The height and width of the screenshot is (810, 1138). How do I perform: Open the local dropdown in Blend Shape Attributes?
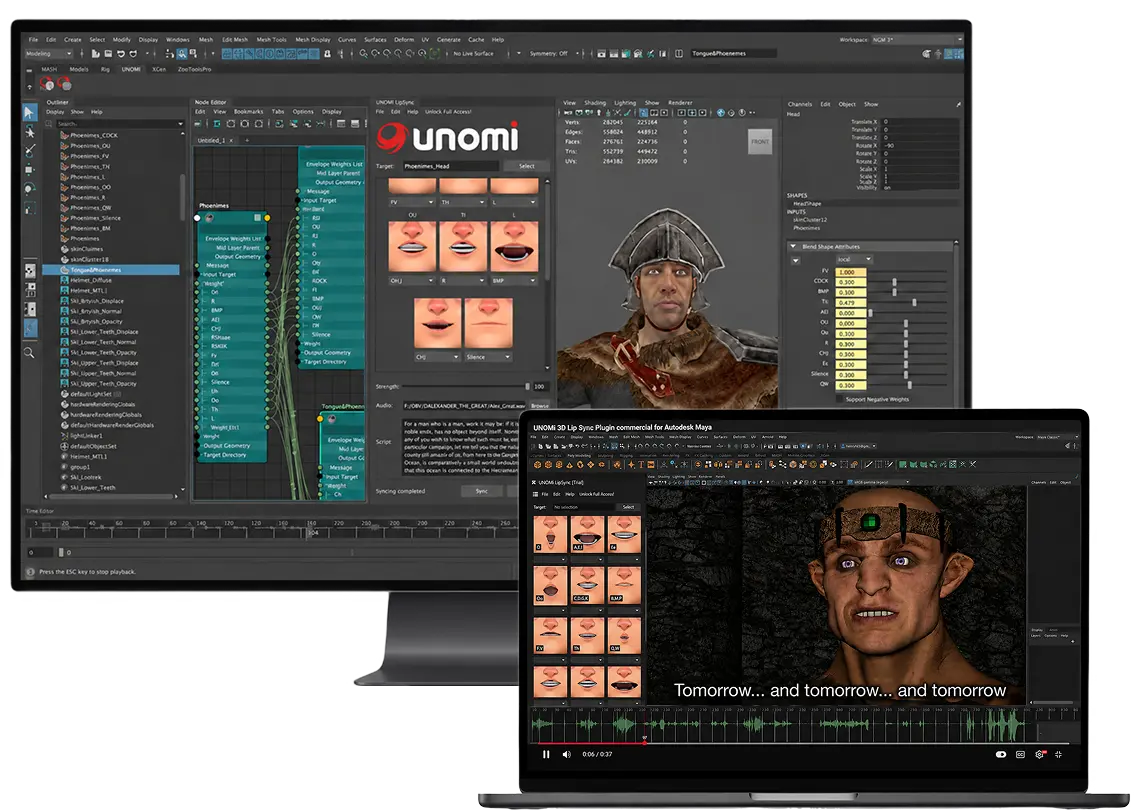(854, 259)
